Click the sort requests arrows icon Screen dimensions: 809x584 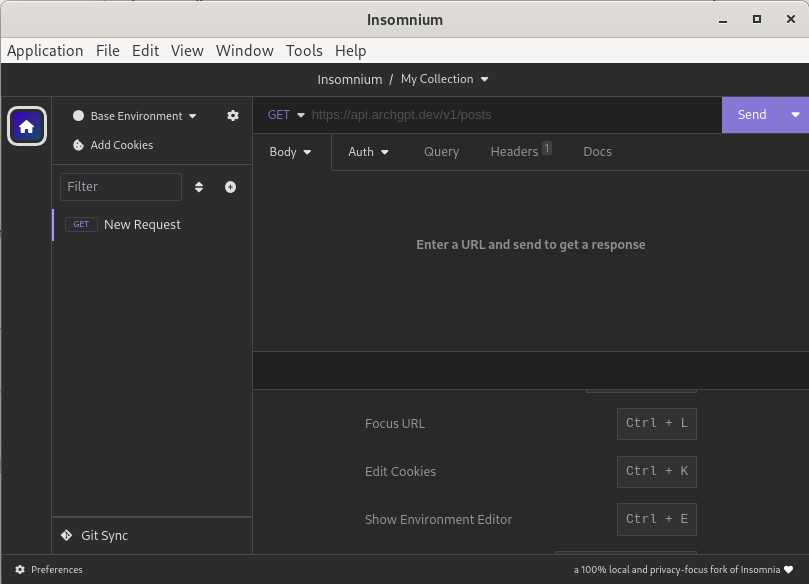click(x=199, y=187)
